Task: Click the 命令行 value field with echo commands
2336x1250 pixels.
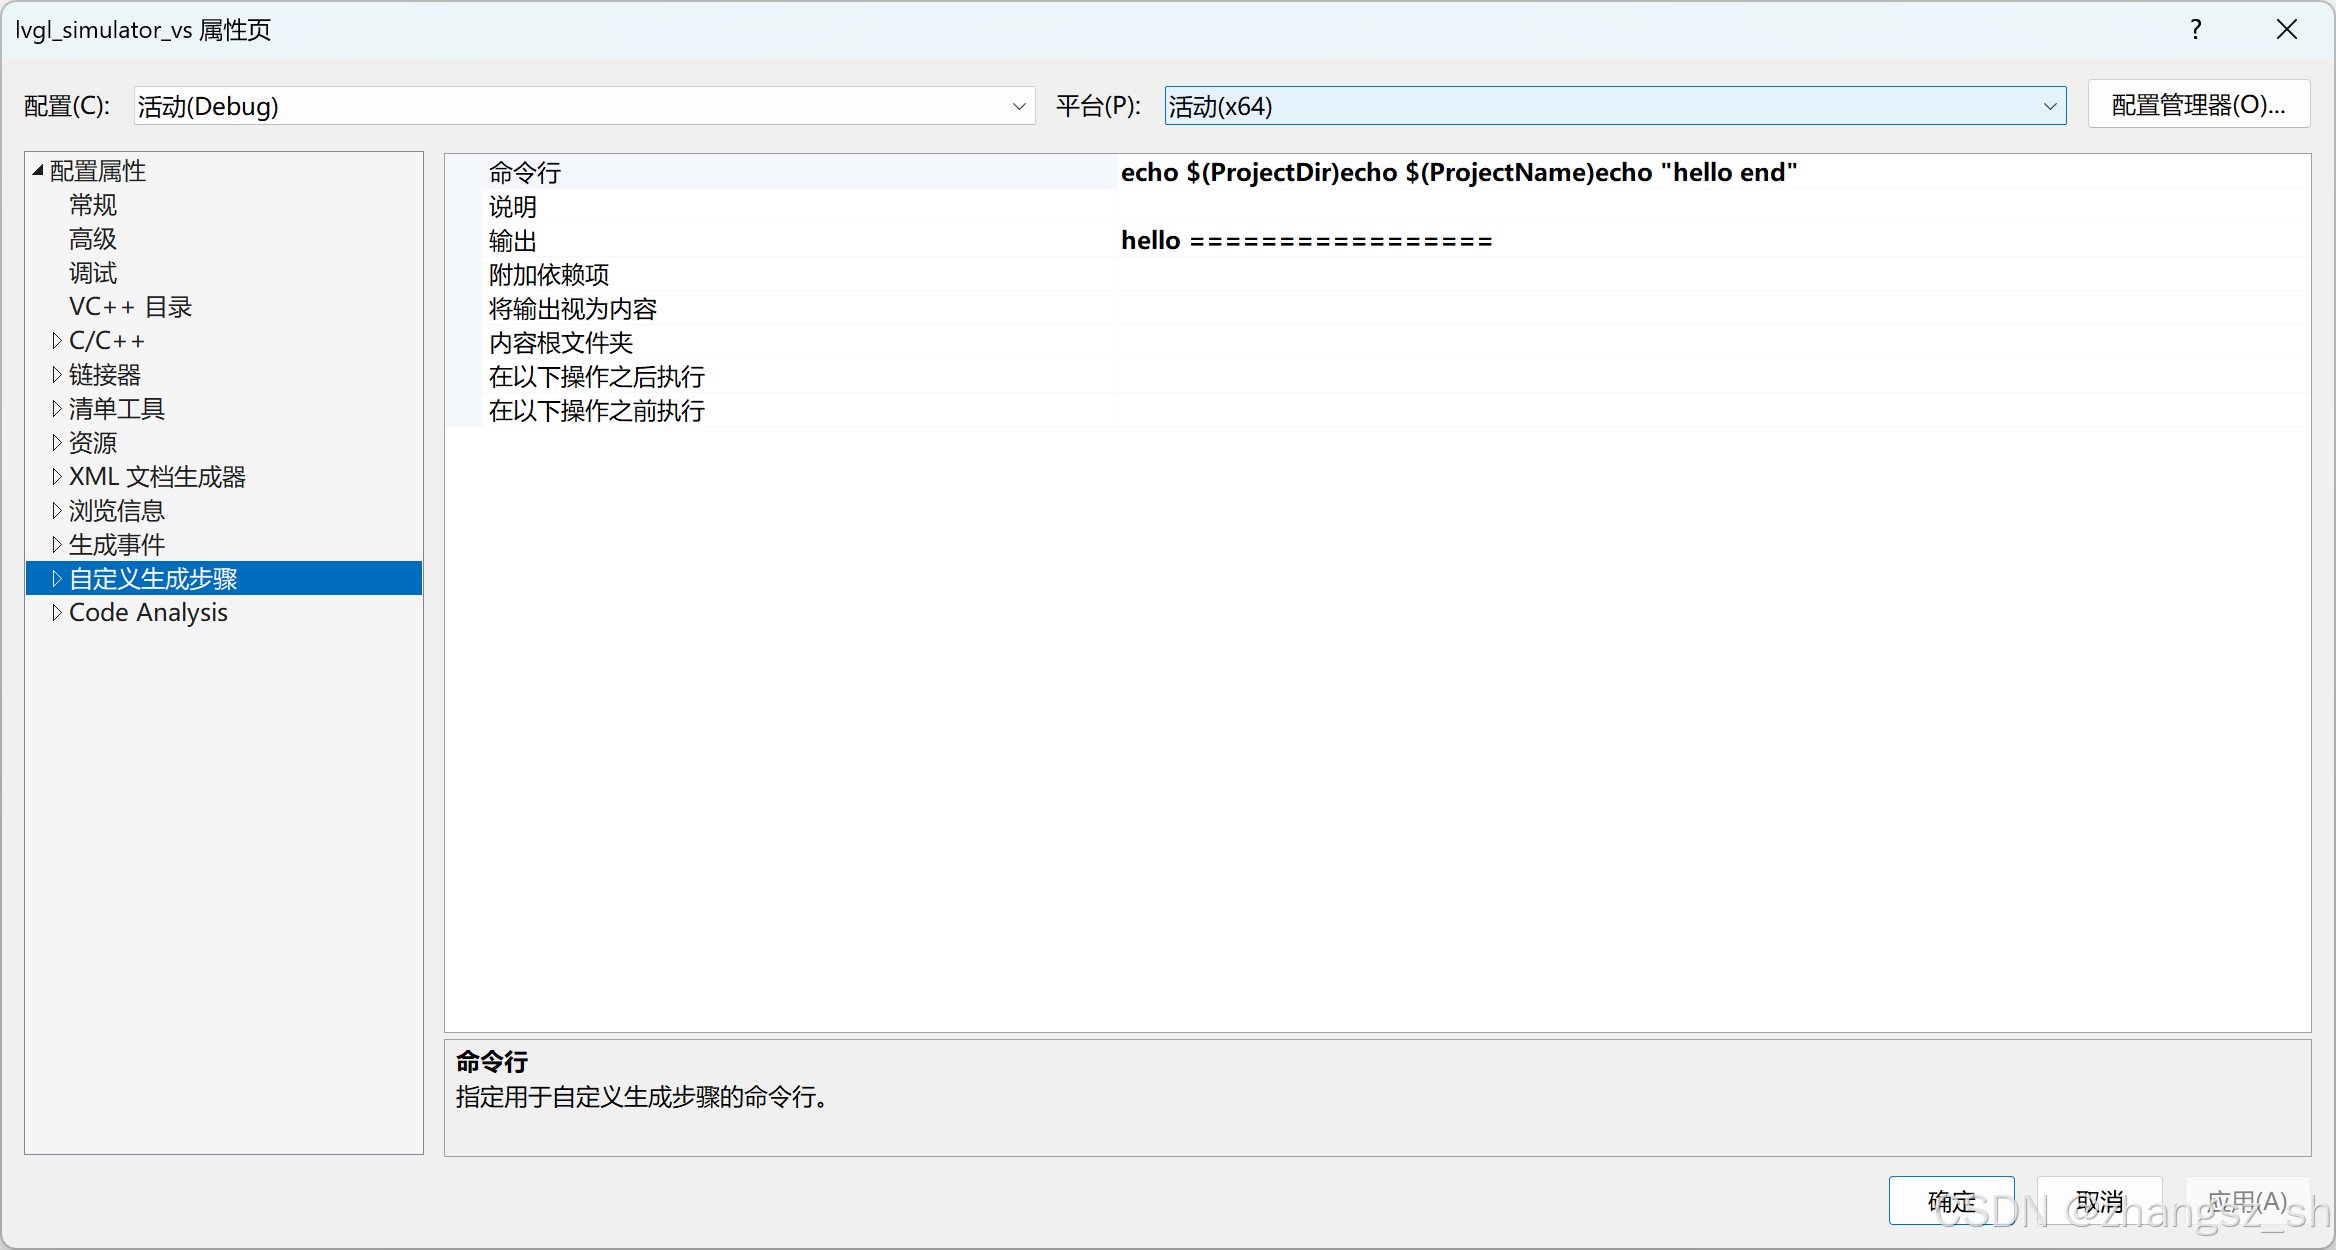Action: click(x=1458, y=173)
